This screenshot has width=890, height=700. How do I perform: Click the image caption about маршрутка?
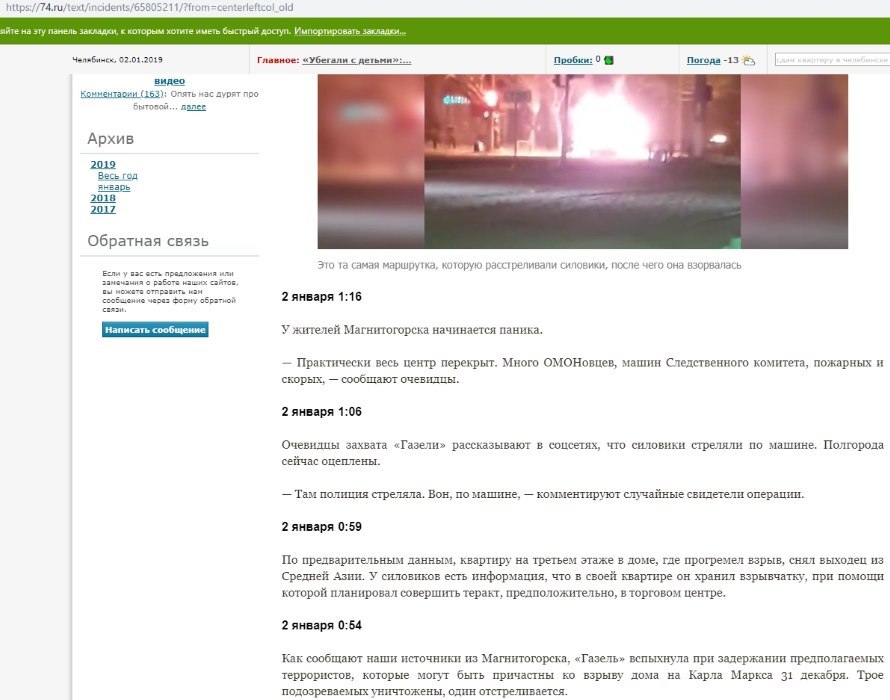(x=529, y=265)
